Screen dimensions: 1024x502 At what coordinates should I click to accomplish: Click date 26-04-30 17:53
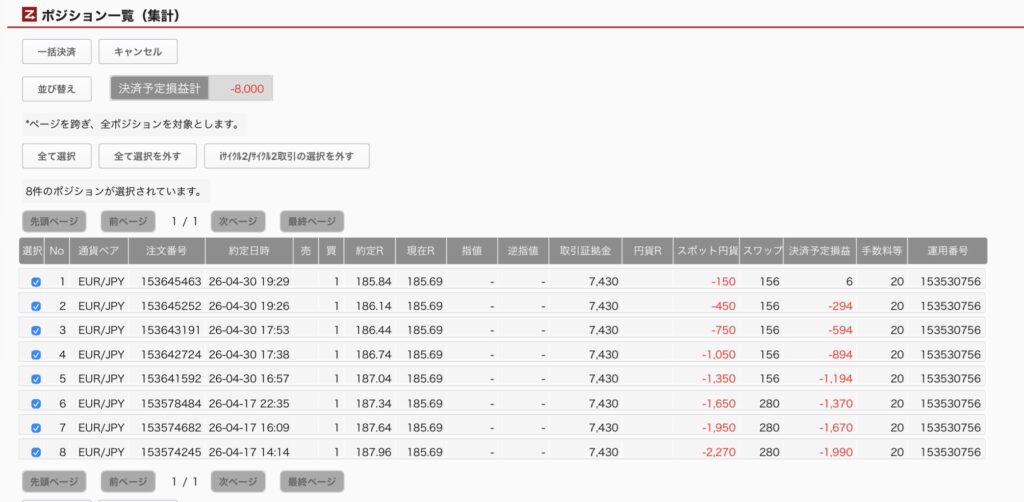click(x=249, y=330)
